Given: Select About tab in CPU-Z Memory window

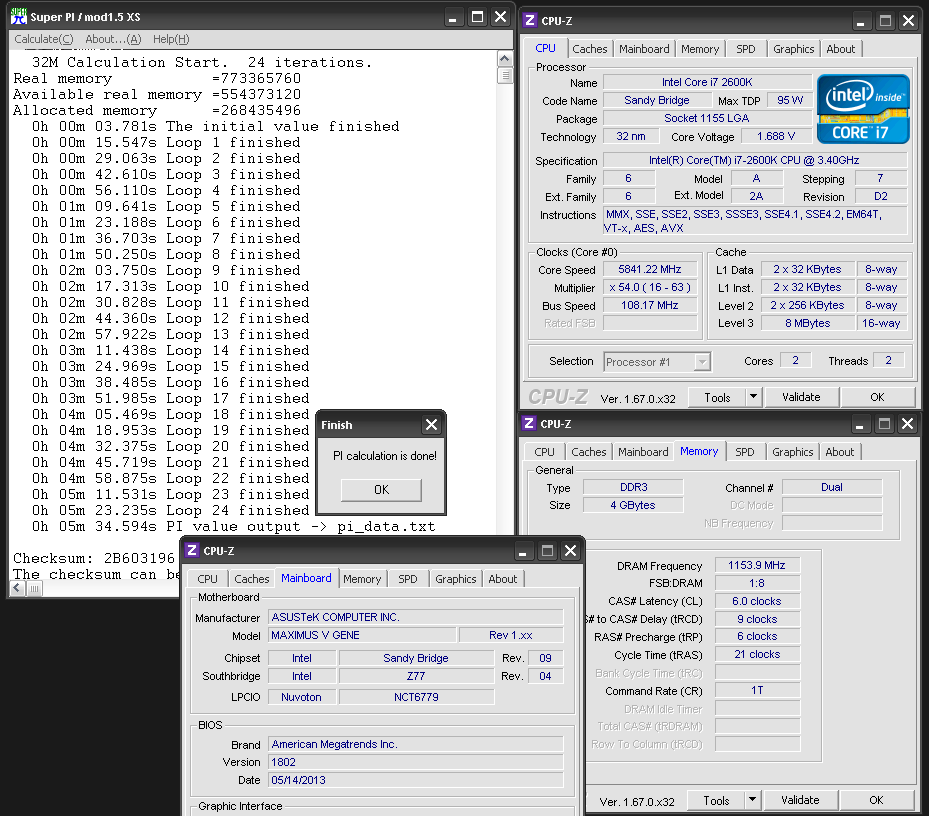Looking at the screenshot, I should point(840,452).
